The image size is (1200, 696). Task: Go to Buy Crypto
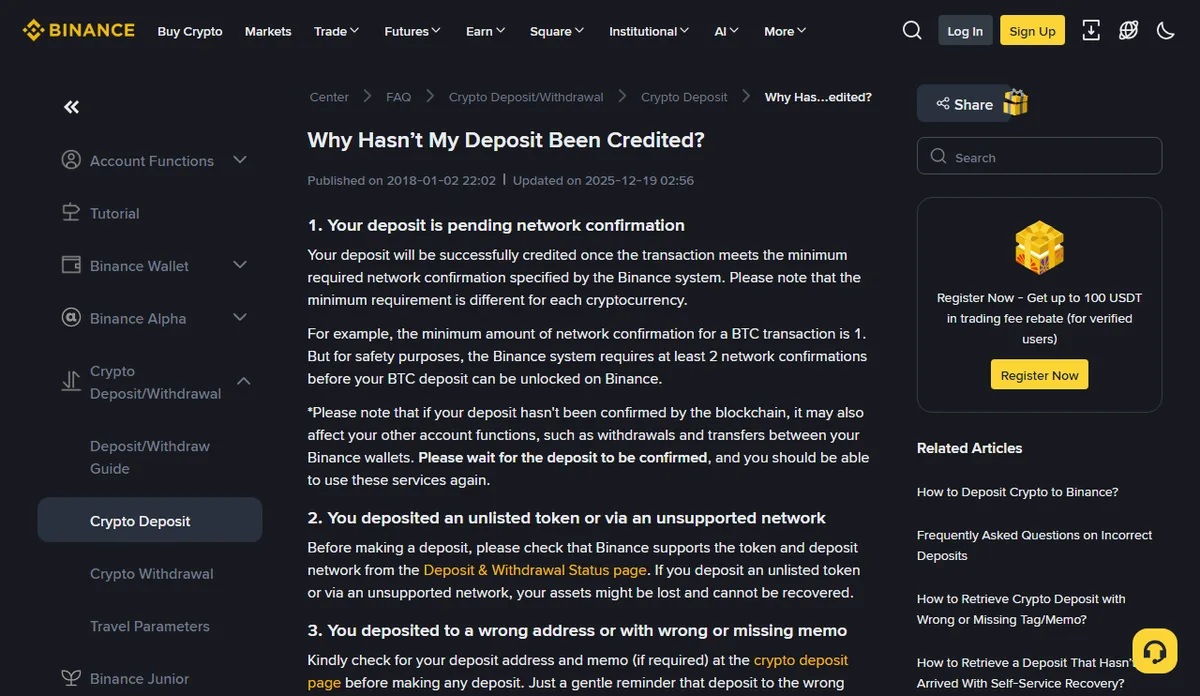click(x=190, y=31)
